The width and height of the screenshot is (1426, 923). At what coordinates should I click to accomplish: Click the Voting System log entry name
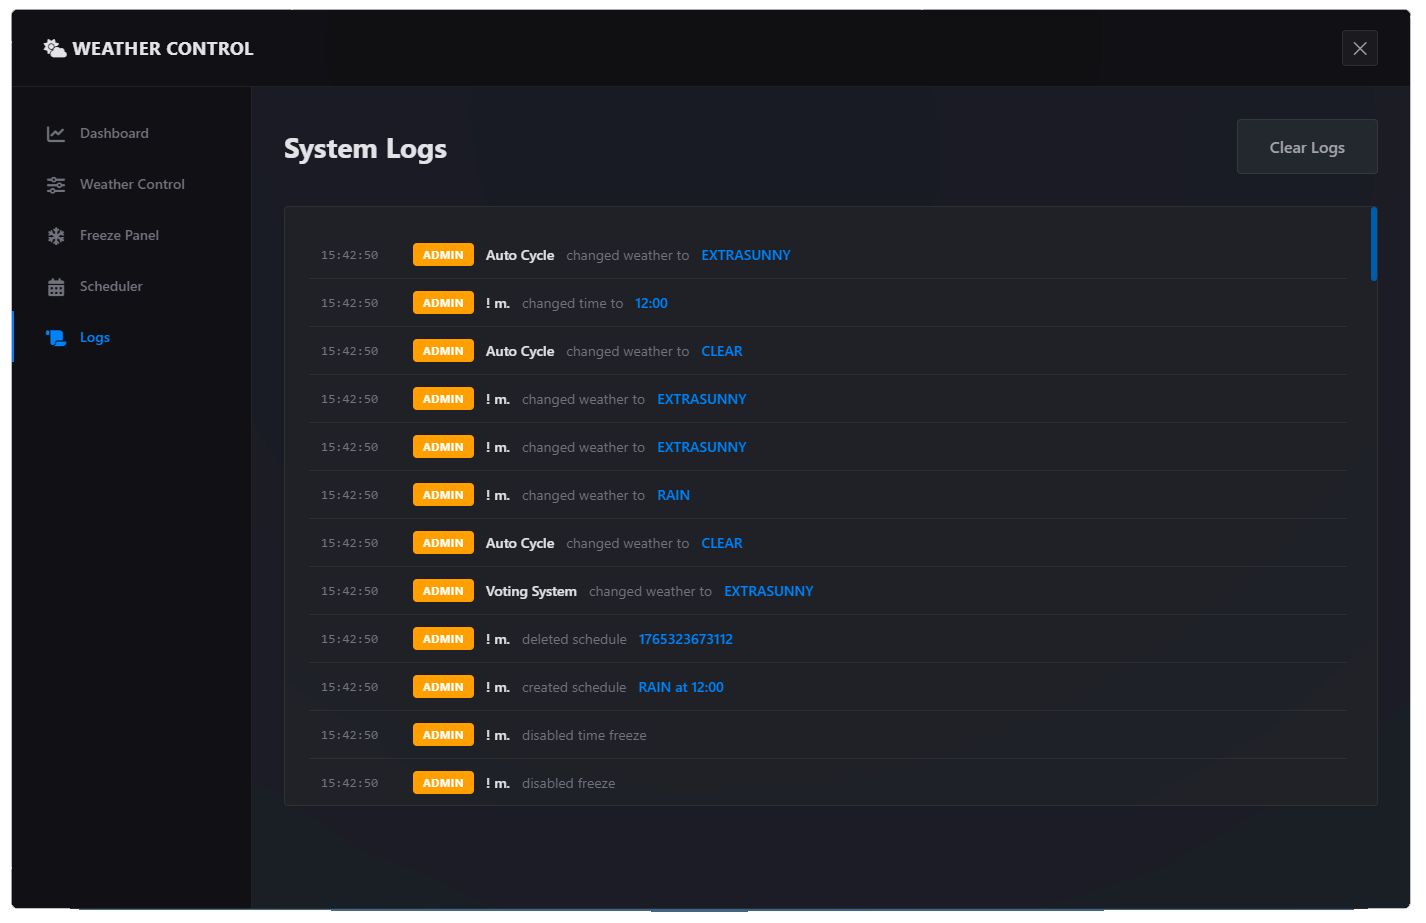click(531, 591)
